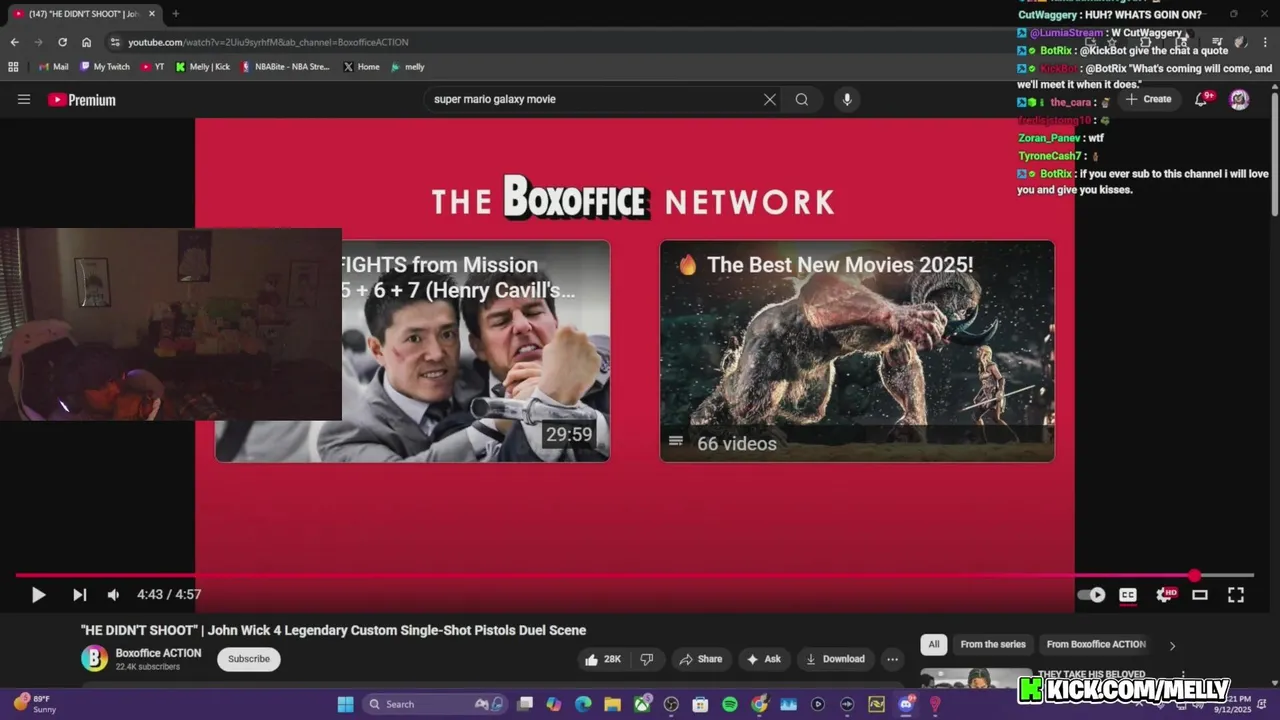Open Mail bookmark

(x=53, y=67)
